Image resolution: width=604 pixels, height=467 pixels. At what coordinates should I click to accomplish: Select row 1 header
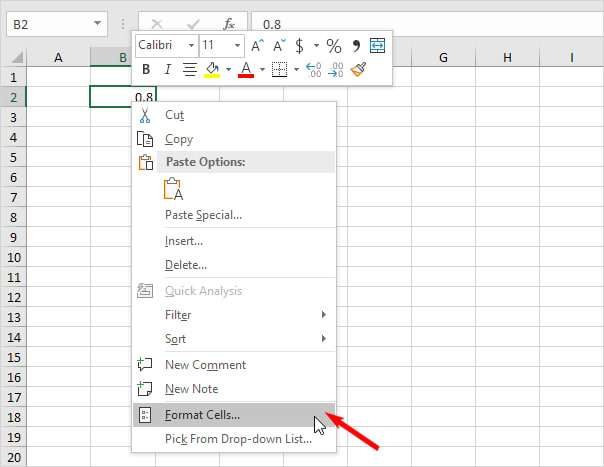pos(13,77)
